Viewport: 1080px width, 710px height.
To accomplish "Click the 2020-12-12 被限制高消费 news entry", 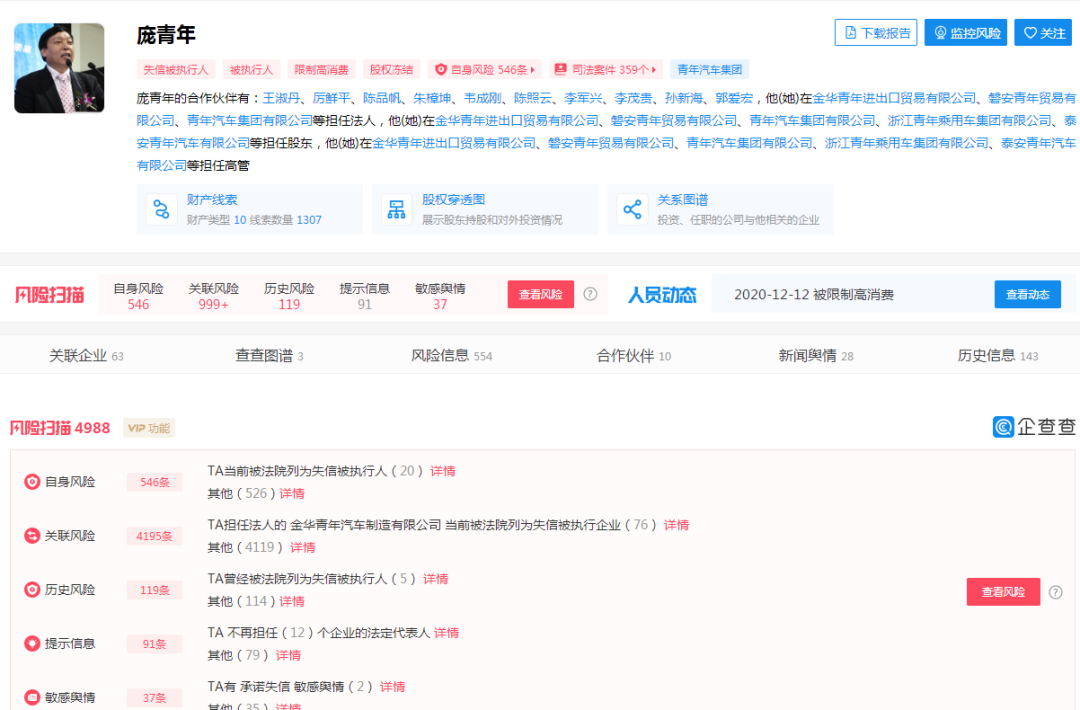I will [813, 295].
